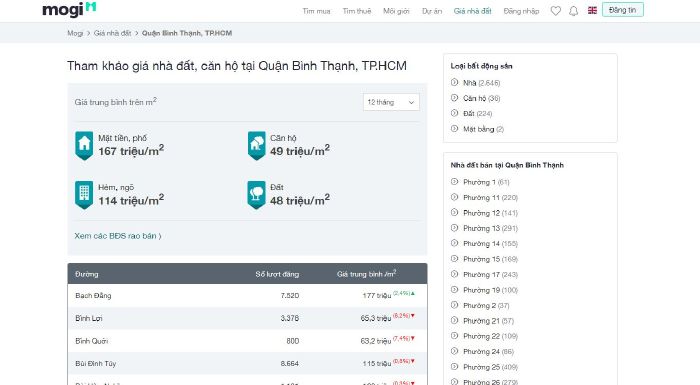Click the Đăng nhập link
700x385 pixels.
pyautogui.click(x=521, y=11)
